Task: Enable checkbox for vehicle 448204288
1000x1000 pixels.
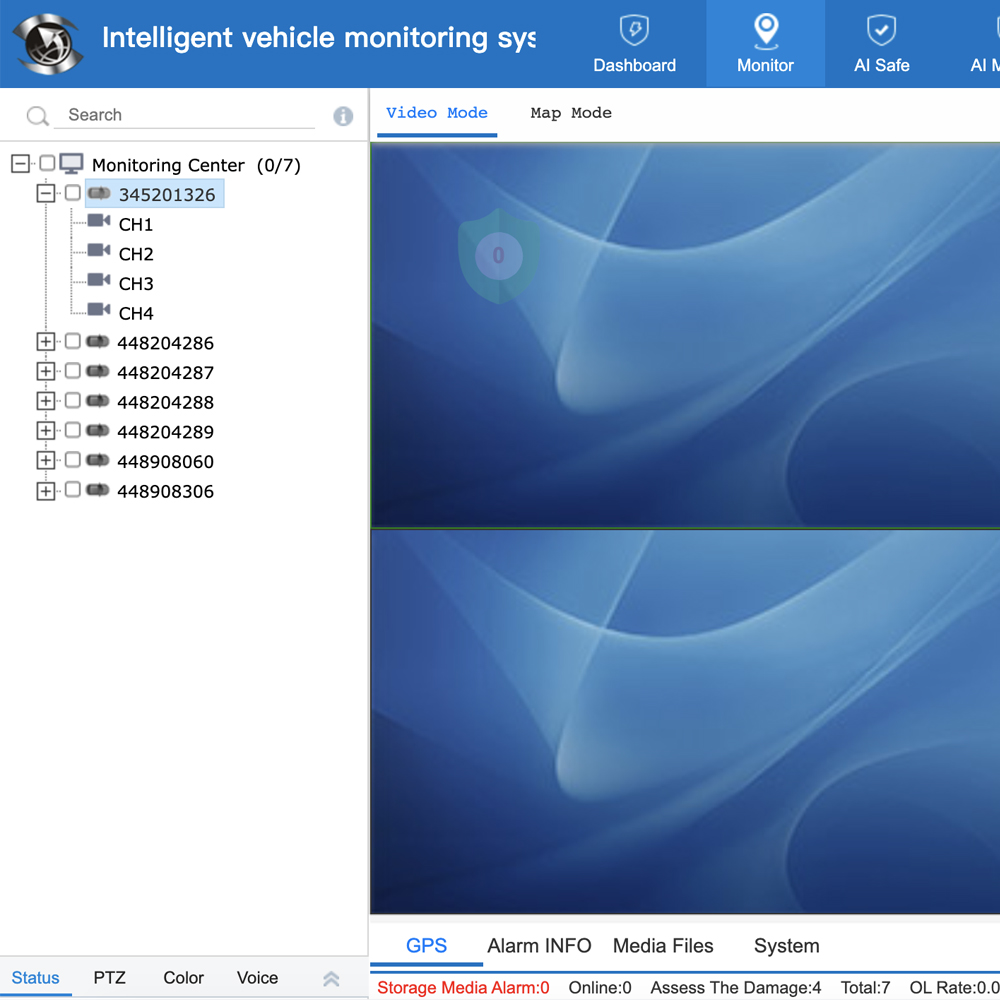Action: pyautogui.click(x=72, y=401)
